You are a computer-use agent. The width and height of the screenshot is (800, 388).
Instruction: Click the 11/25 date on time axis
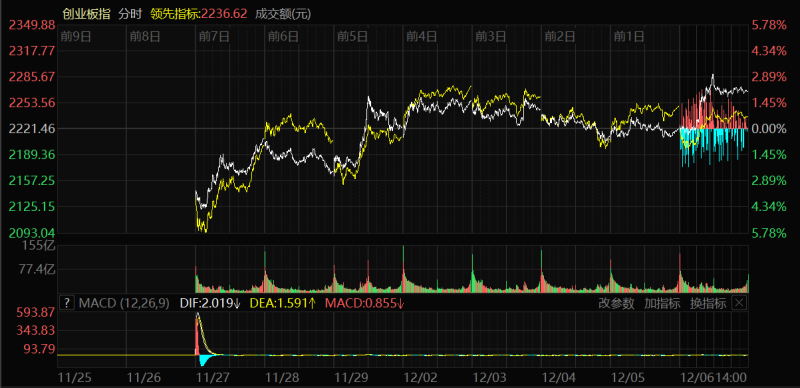[75, 378]
